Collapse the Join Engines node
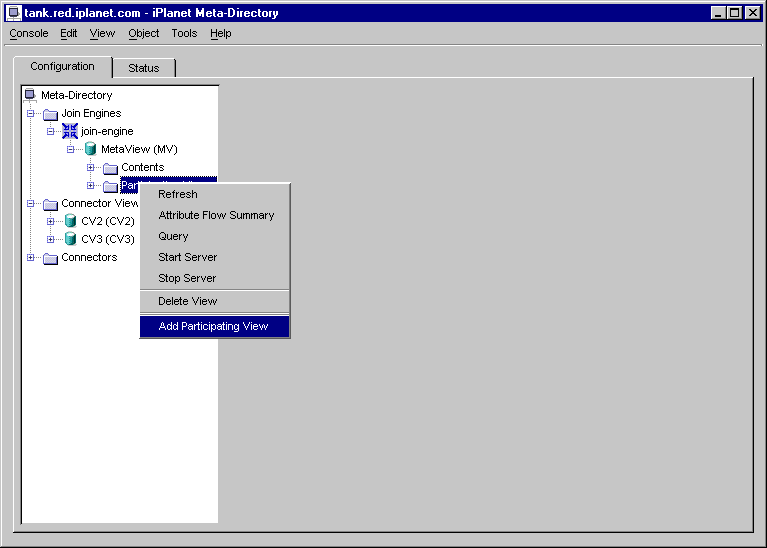The image size is (767, 548). click(30, 114)
